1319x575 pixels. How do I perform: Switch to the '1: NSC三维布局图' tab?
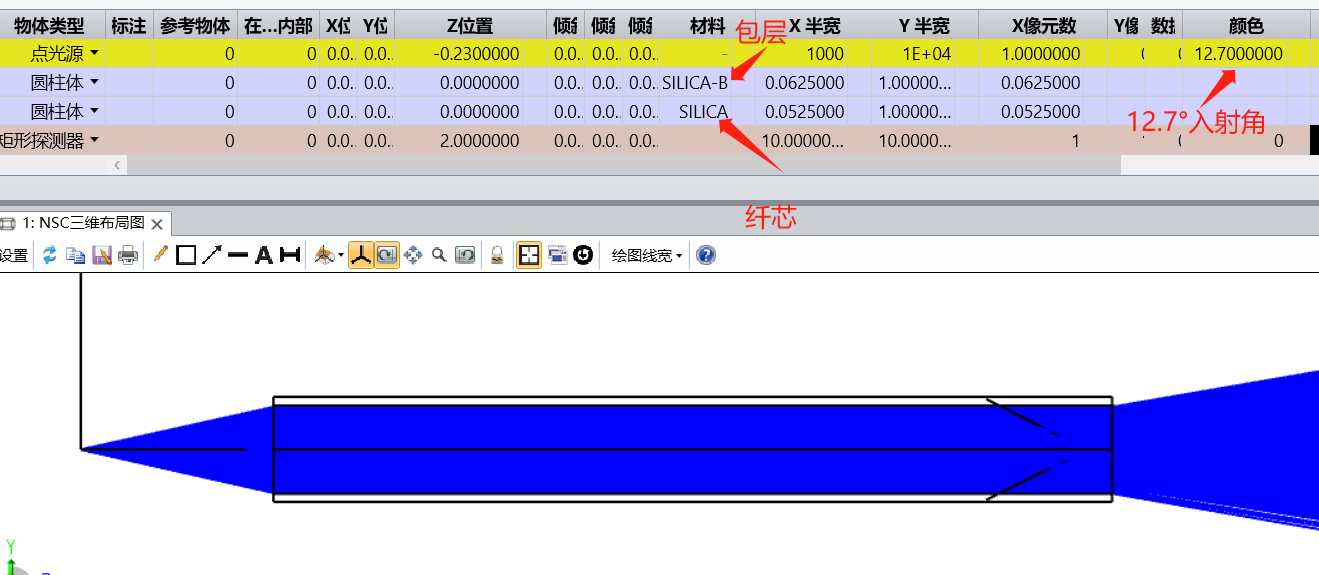pos(84,222)
